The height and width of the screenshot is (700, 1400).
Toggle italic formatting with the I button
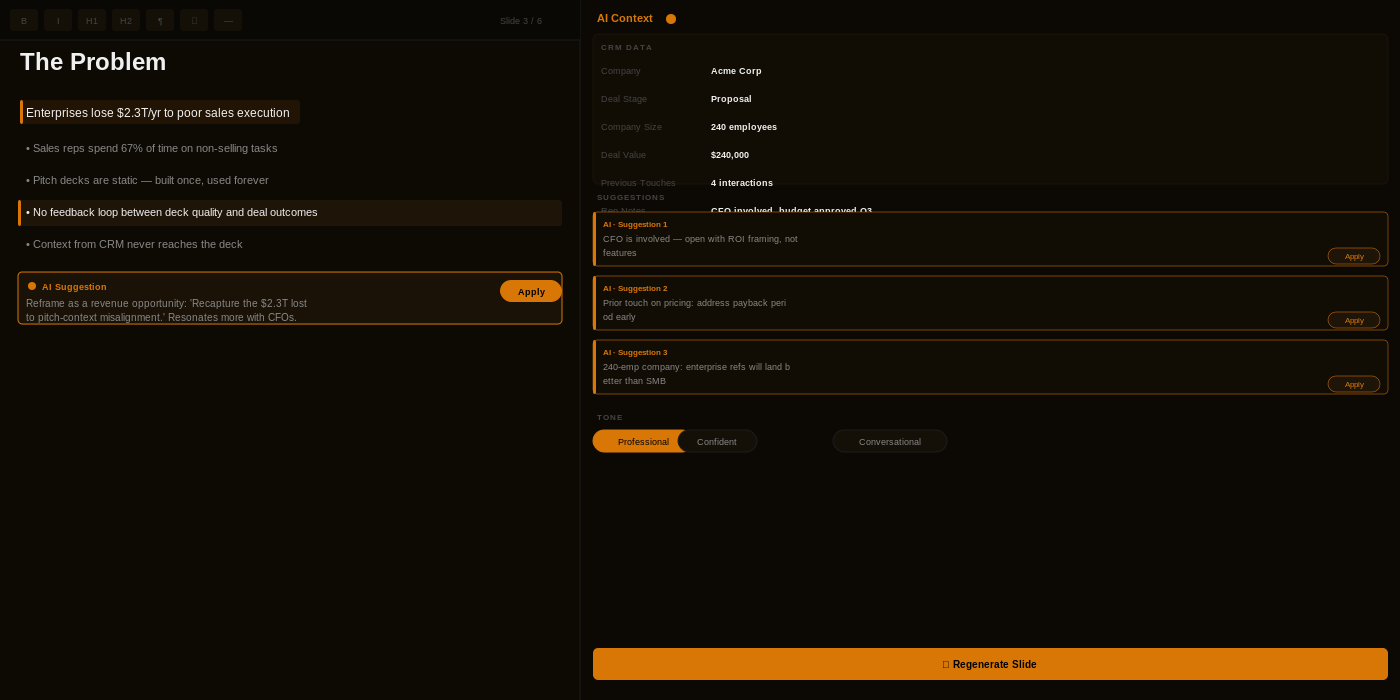click(x=58, y=20)
